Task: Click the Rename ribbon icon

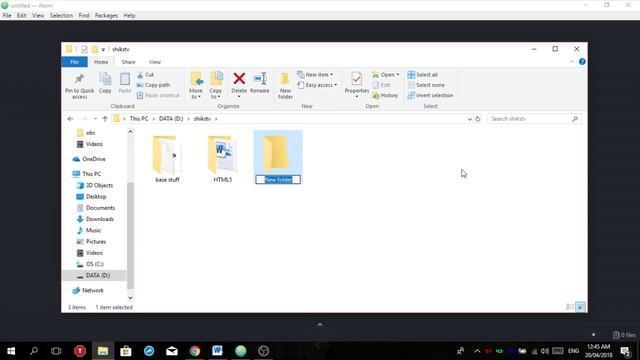Action: point(260,82)
